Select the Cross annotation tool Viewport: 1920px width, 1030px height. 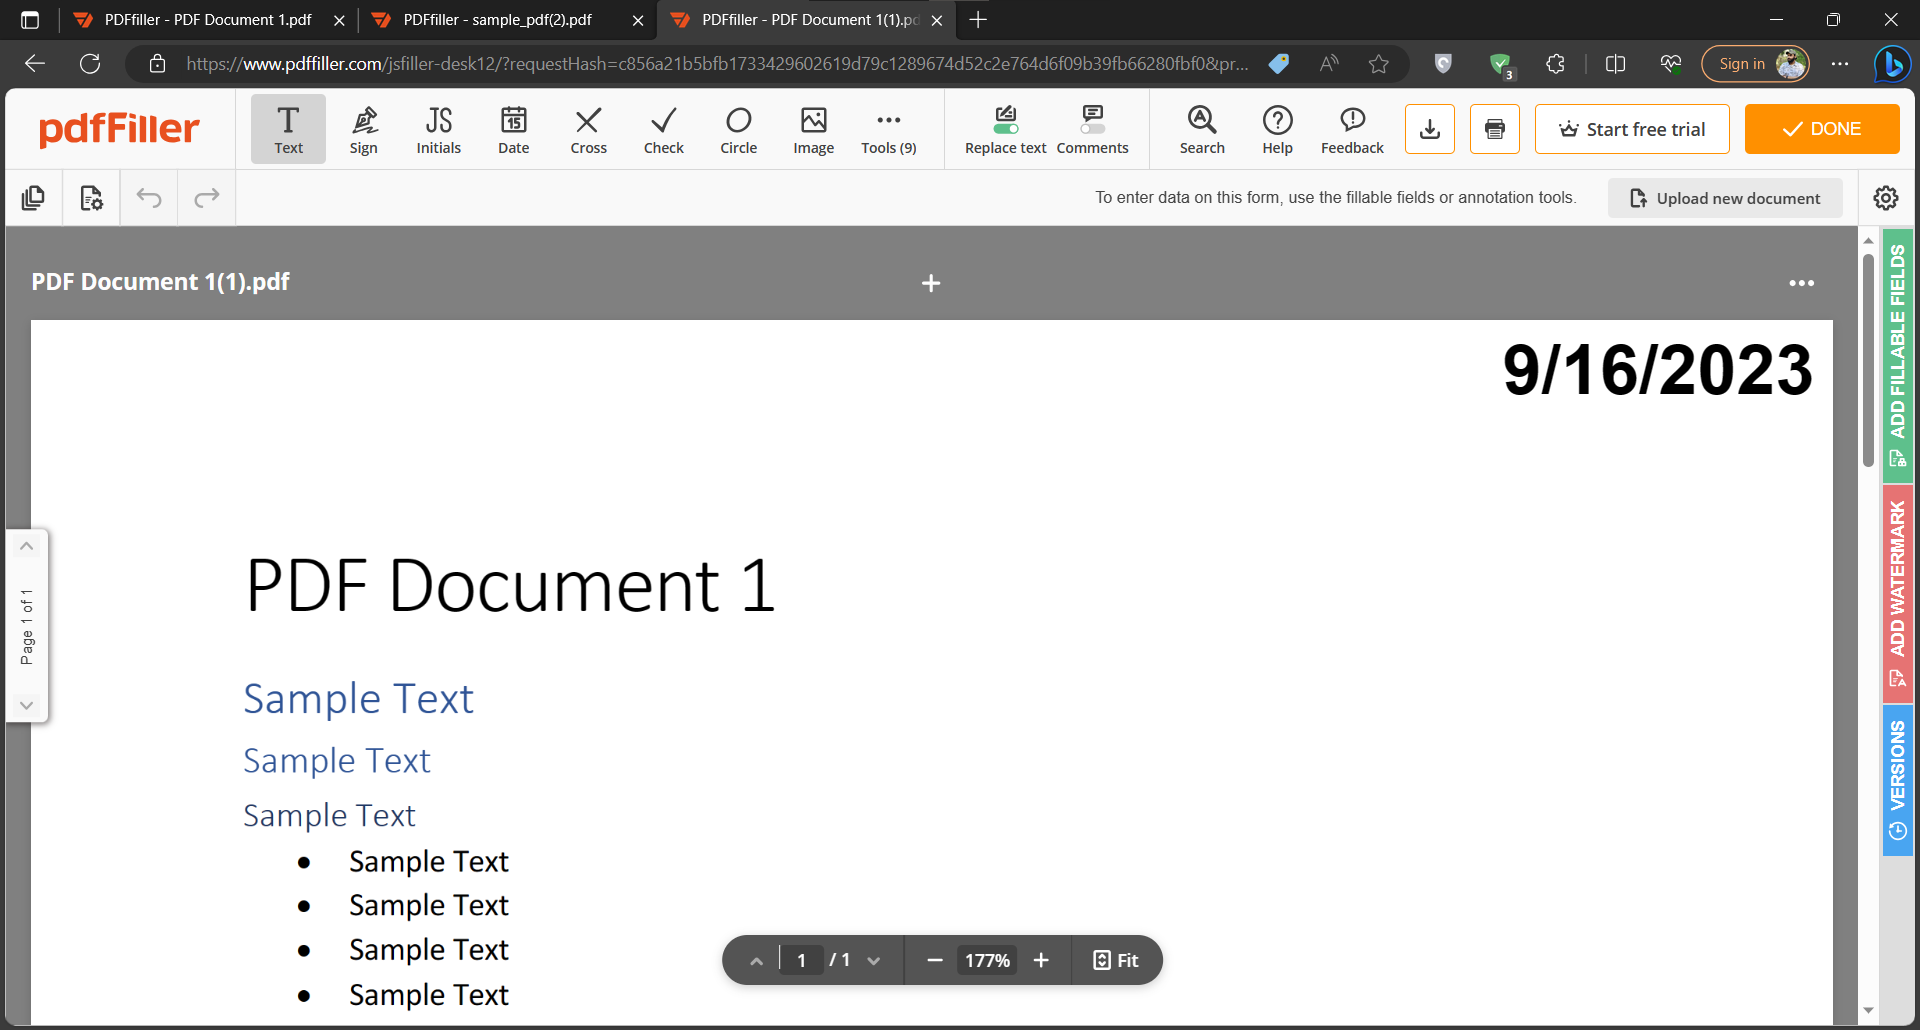click(x=588, y=128)
